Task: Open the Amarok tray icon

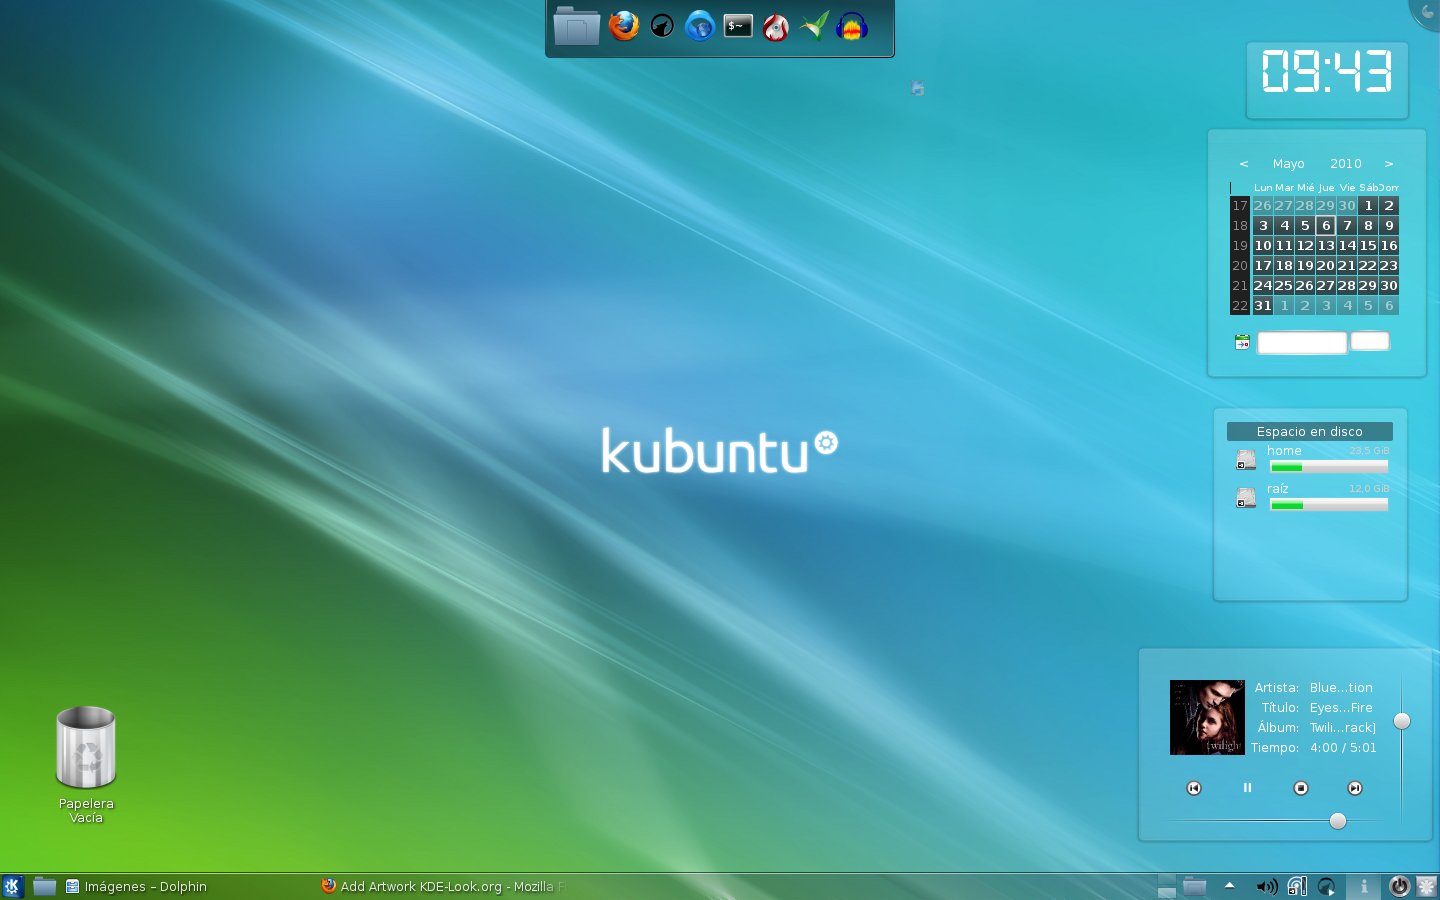Action: tap(1327, 886)
